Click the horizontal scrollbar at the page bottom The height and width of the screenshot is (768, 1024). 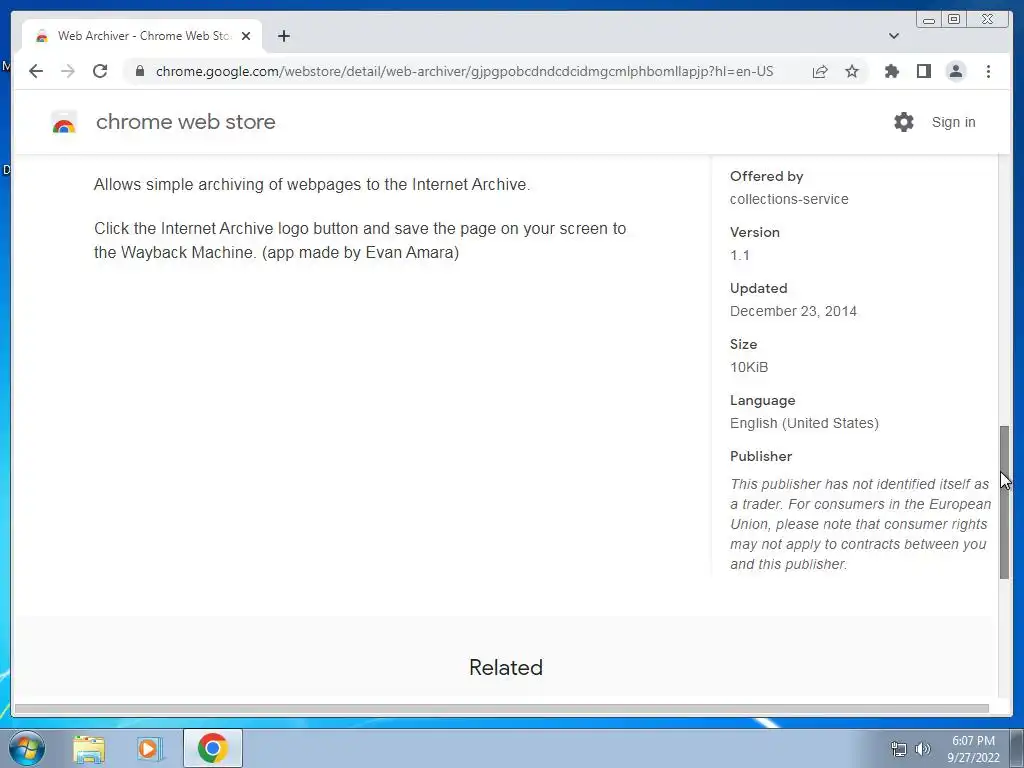(x=502, y=709)
